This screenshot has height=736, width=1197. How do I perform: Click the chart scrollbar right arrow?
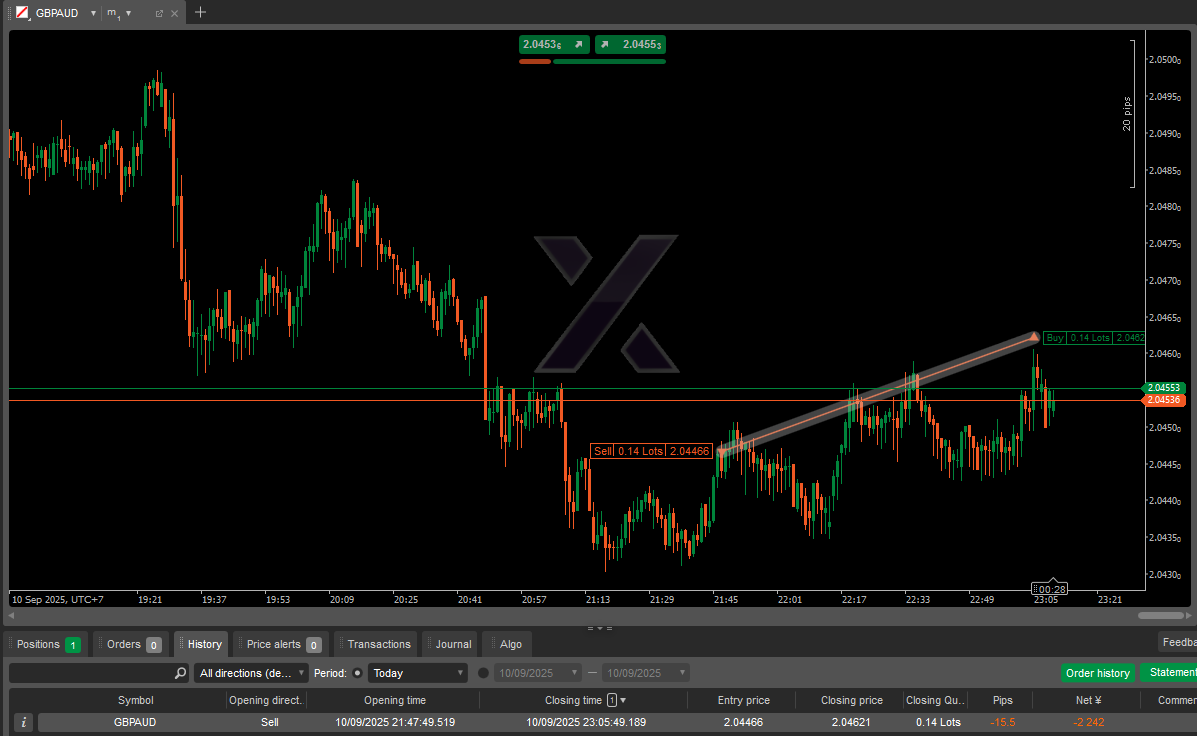tap(1188, 615)
